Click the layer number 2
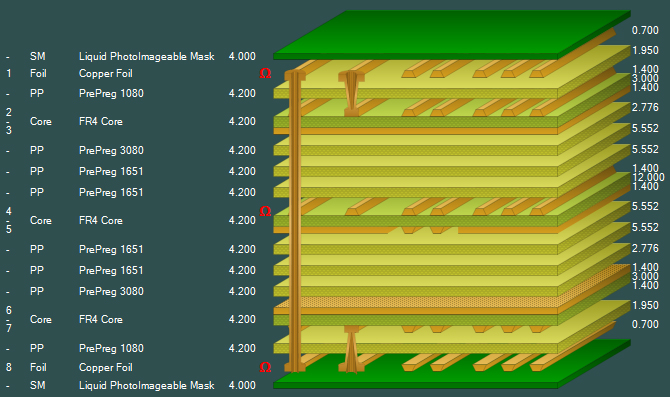Viewport: 670px width, 397px height. click(9, 112)
